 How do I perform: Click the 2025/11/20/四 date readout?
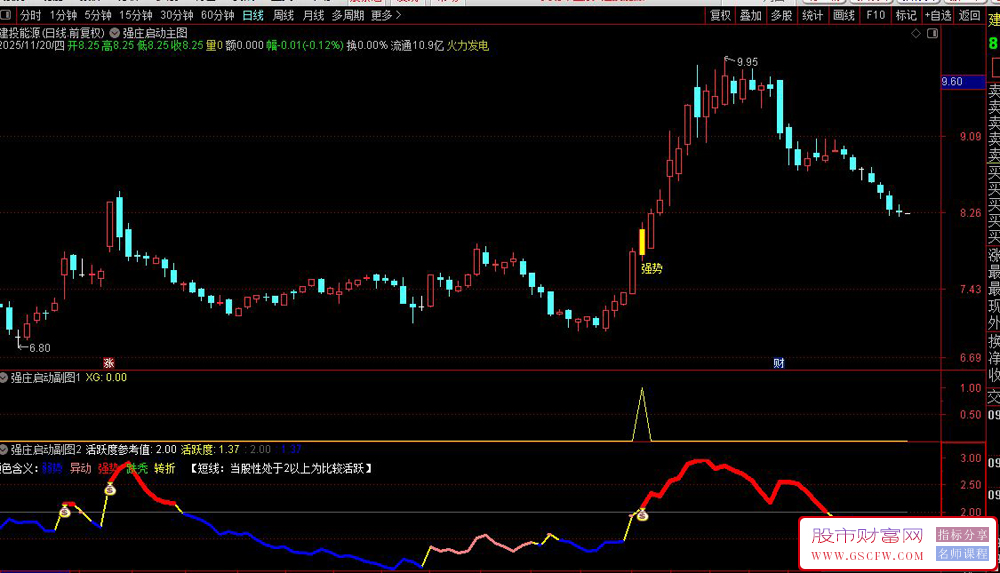(x=32, y=45)
